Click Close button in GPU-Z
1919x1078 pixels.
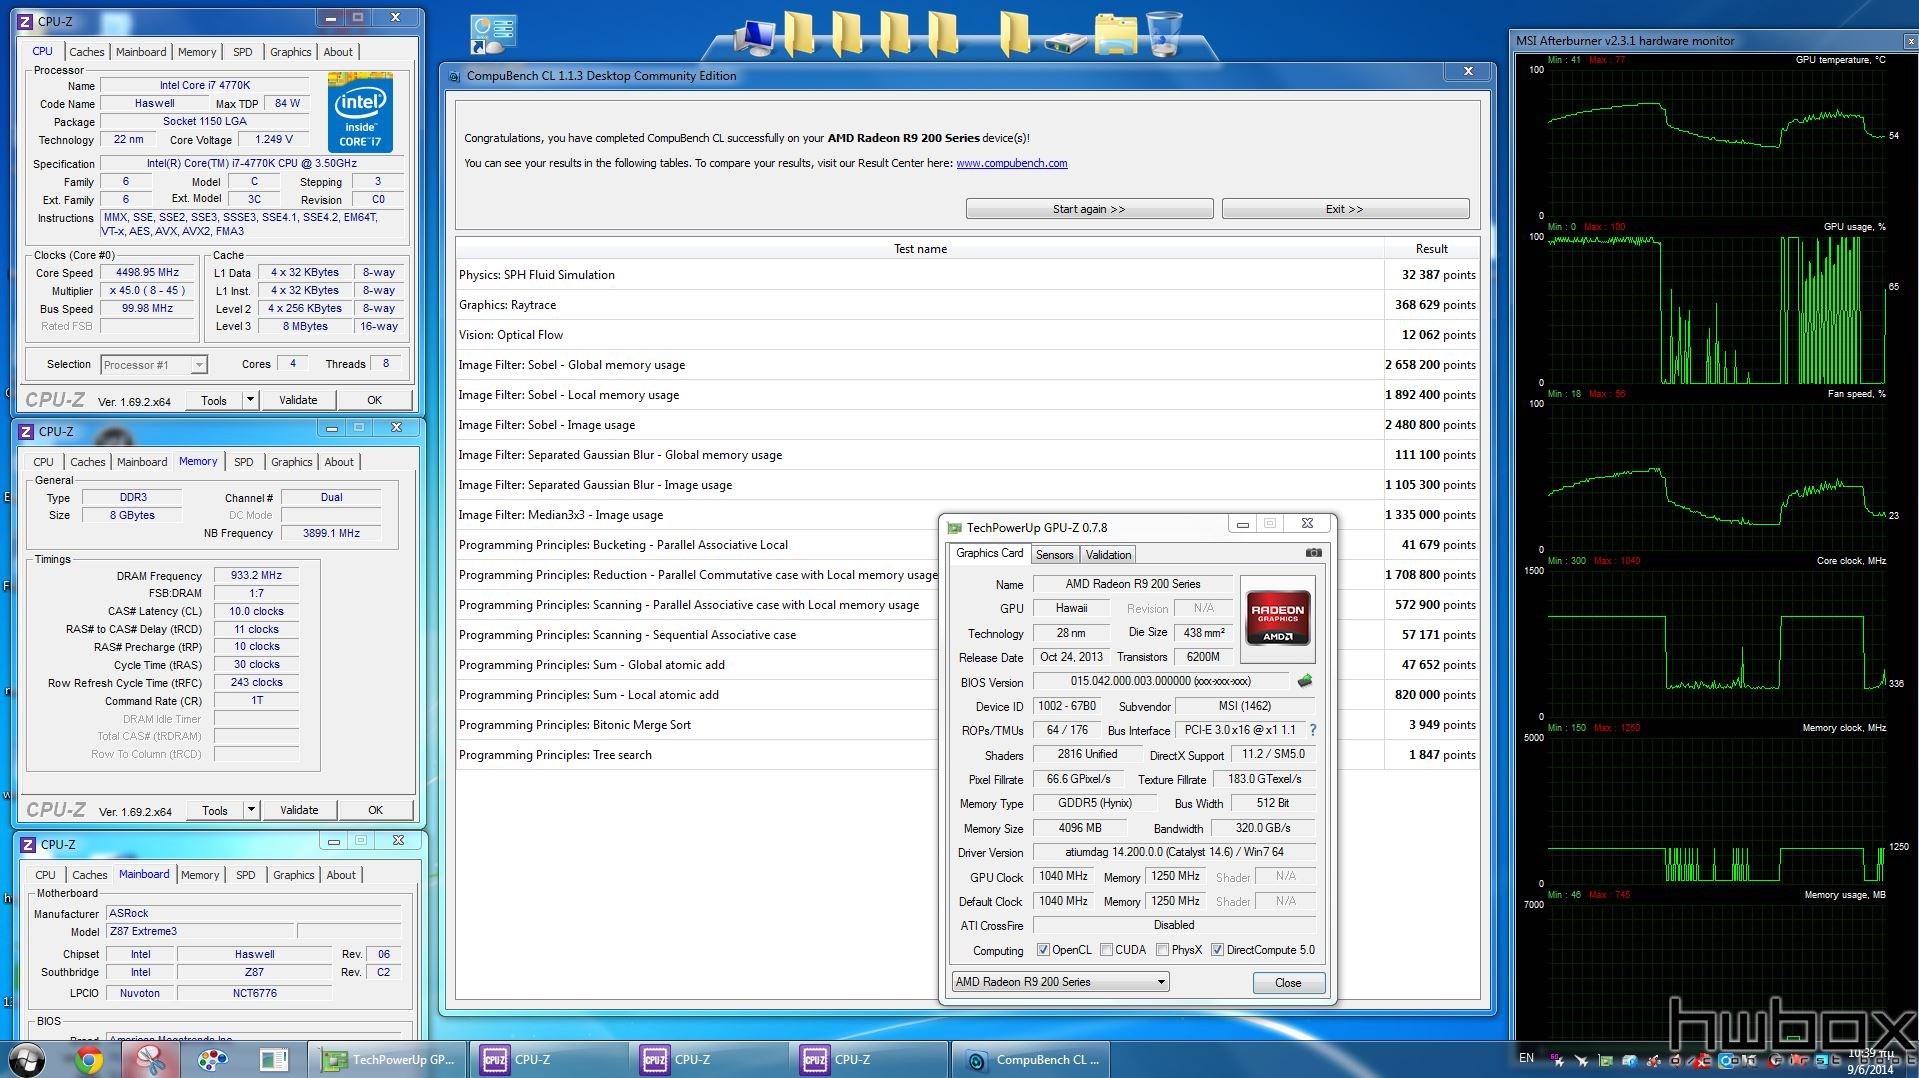tap(1288, 983)
